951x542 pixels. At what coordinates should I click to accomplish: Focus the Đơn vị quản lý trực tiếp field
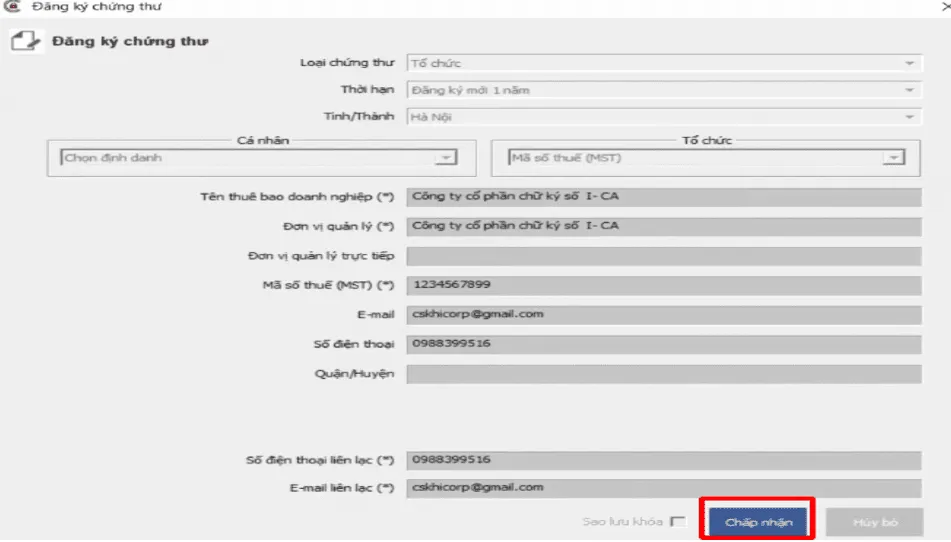pyautogui.click(x=664, y=256)
